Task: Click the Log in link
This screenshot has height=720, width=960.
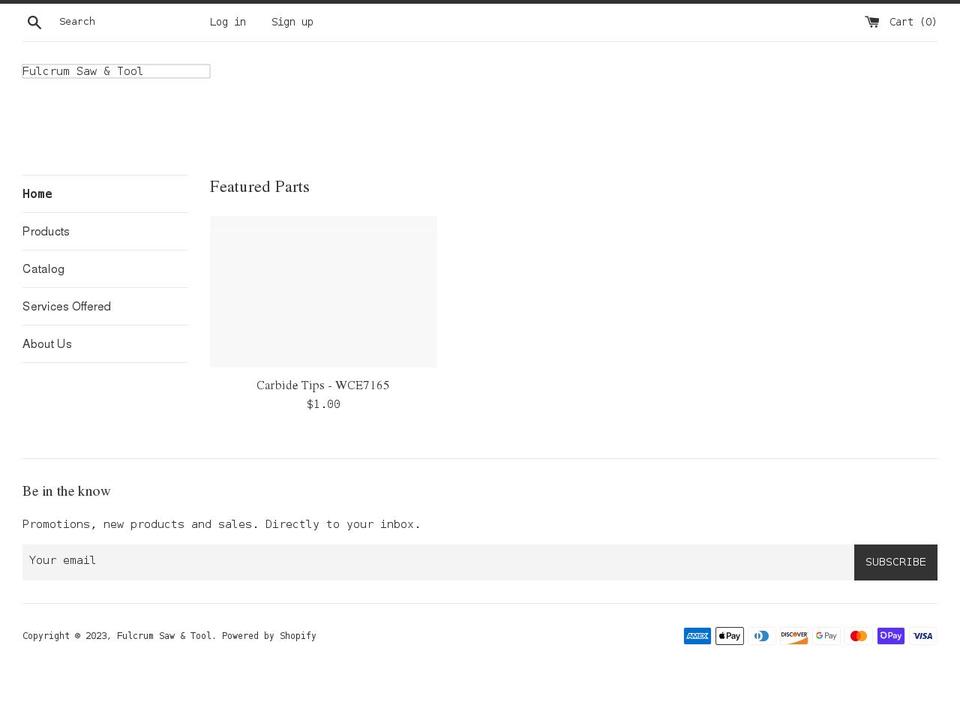Action: click(x=227, y=21)
